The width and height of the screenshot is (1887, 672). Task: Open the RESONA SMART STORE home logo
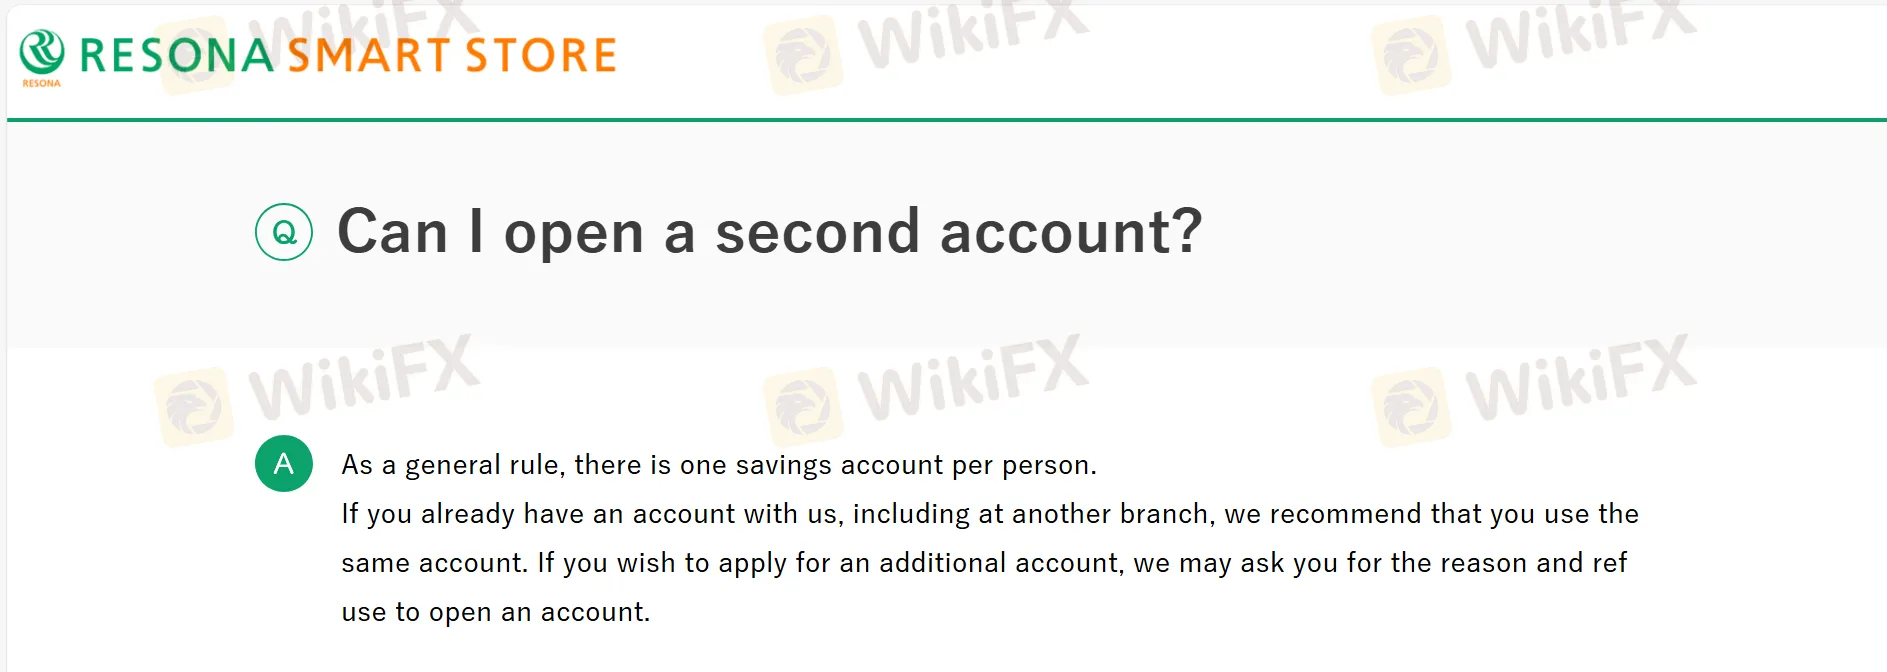pos(315,52)
